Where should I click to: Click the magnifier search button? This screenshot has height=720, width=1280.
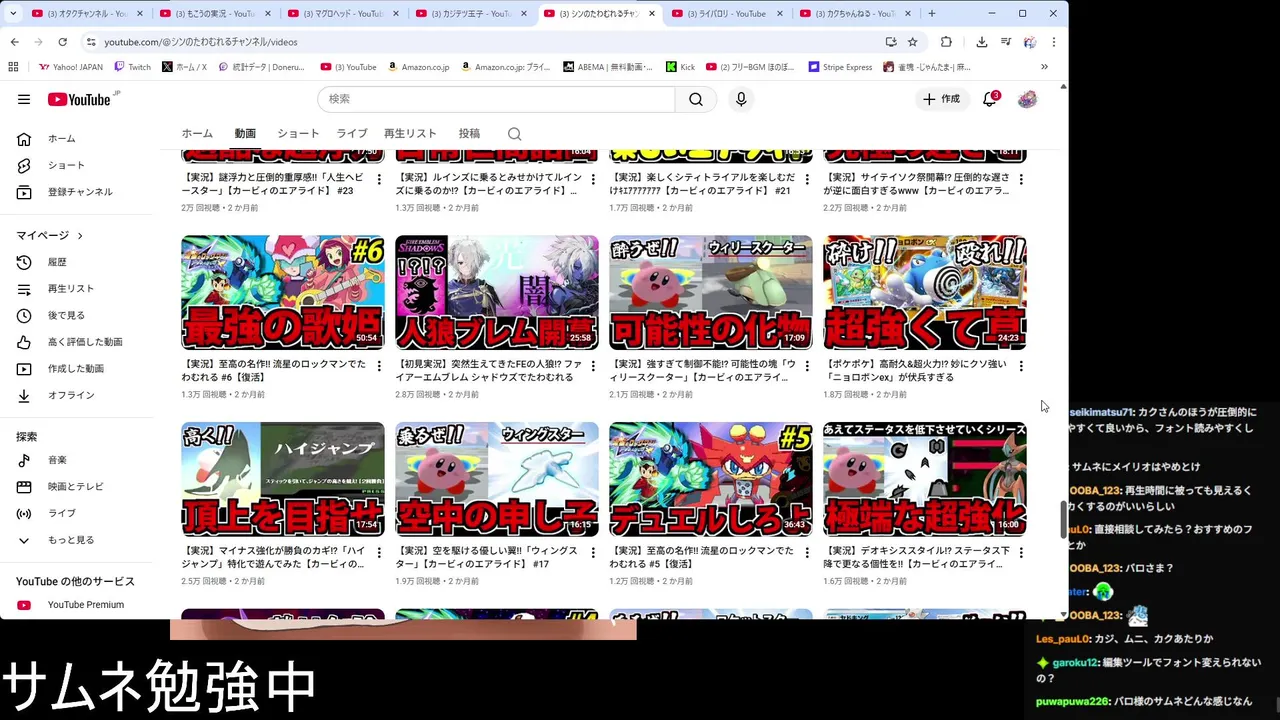click(696, 99)
